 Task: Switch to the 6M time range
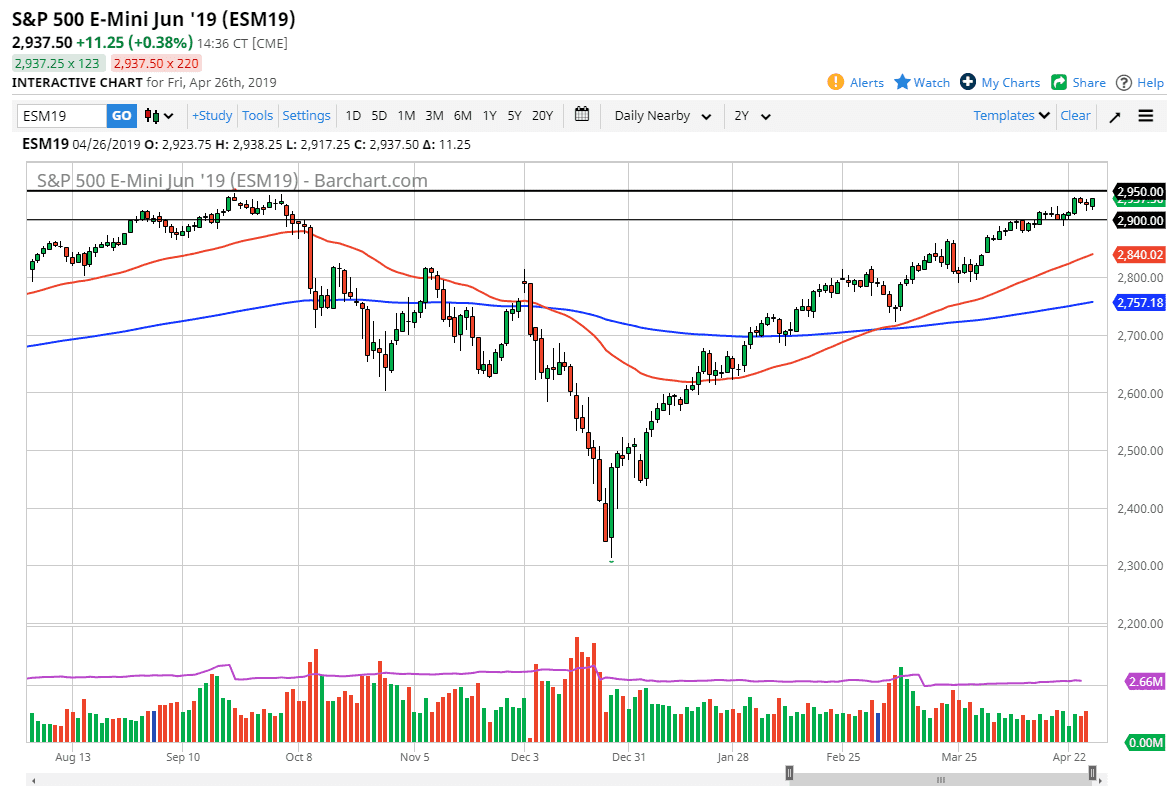coord(462,115)
